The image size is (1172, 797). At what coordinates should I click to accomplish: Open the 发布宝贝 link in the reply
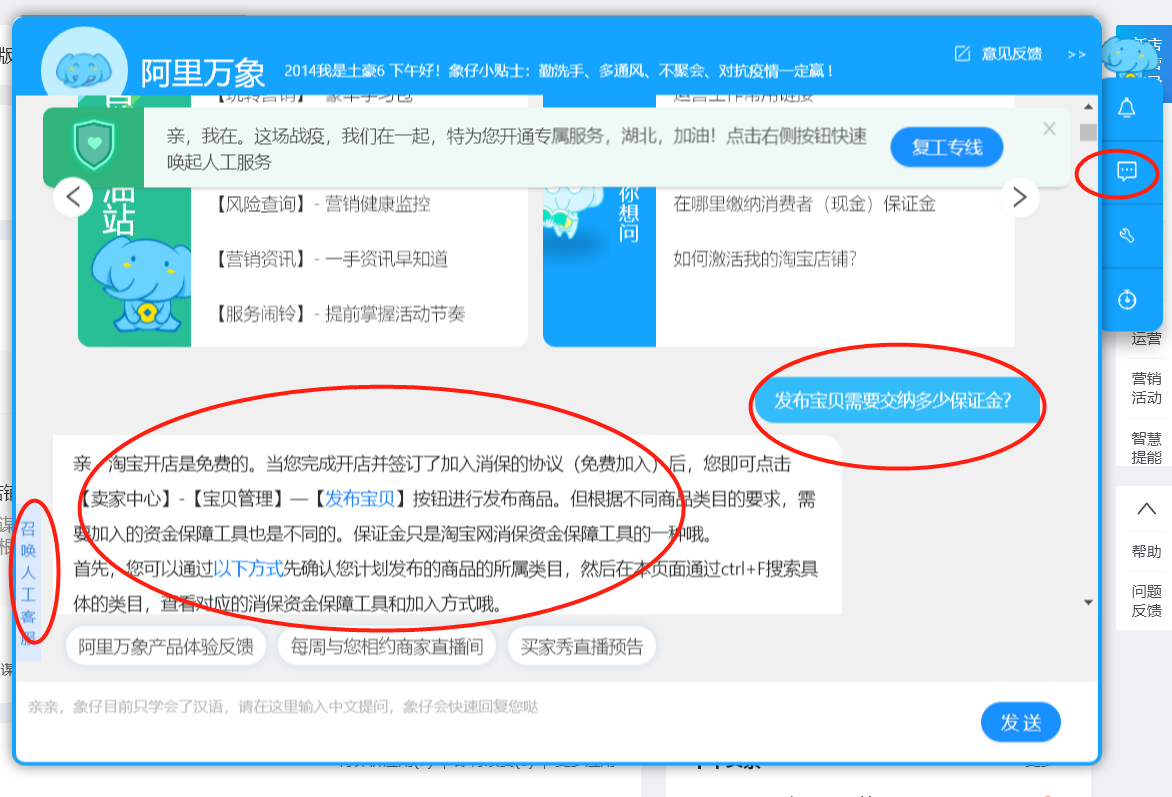[359, 499]
